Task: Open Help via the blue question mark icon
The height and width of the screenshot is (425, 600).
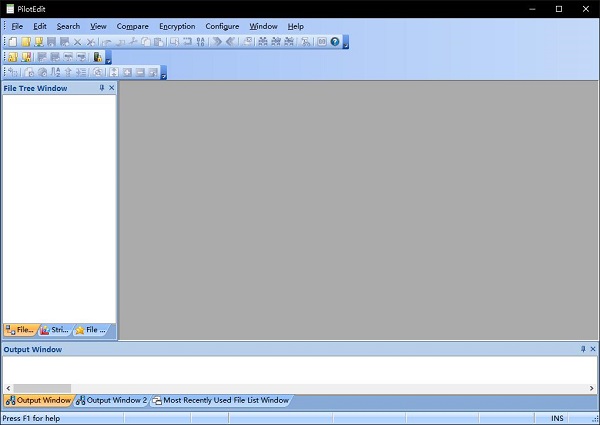Action: click(x=335, y=42)
